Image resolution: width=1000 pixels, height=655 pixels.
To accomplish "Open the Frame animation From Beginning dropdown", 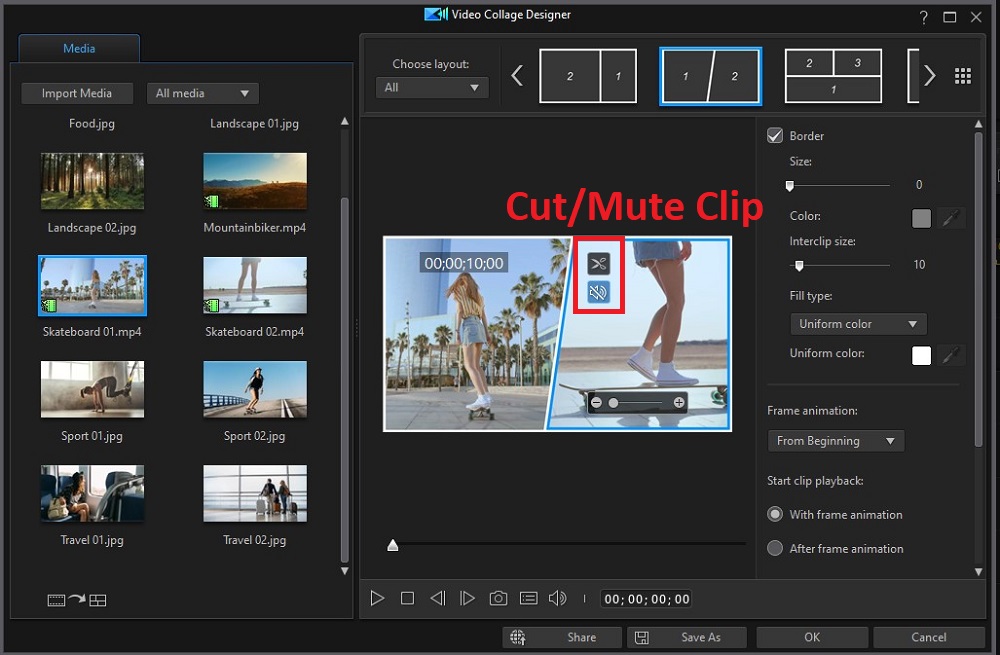I will 835,440.
